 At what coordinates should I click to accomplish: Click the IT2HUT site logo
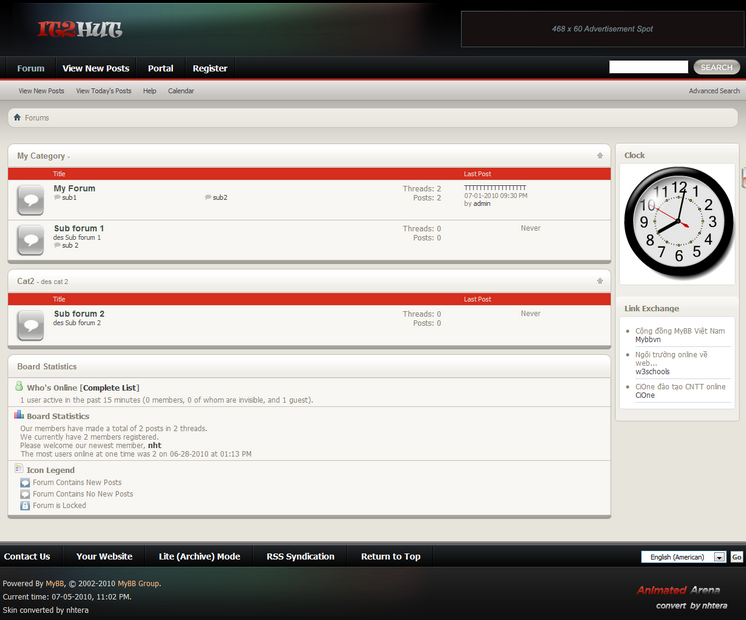80,30
